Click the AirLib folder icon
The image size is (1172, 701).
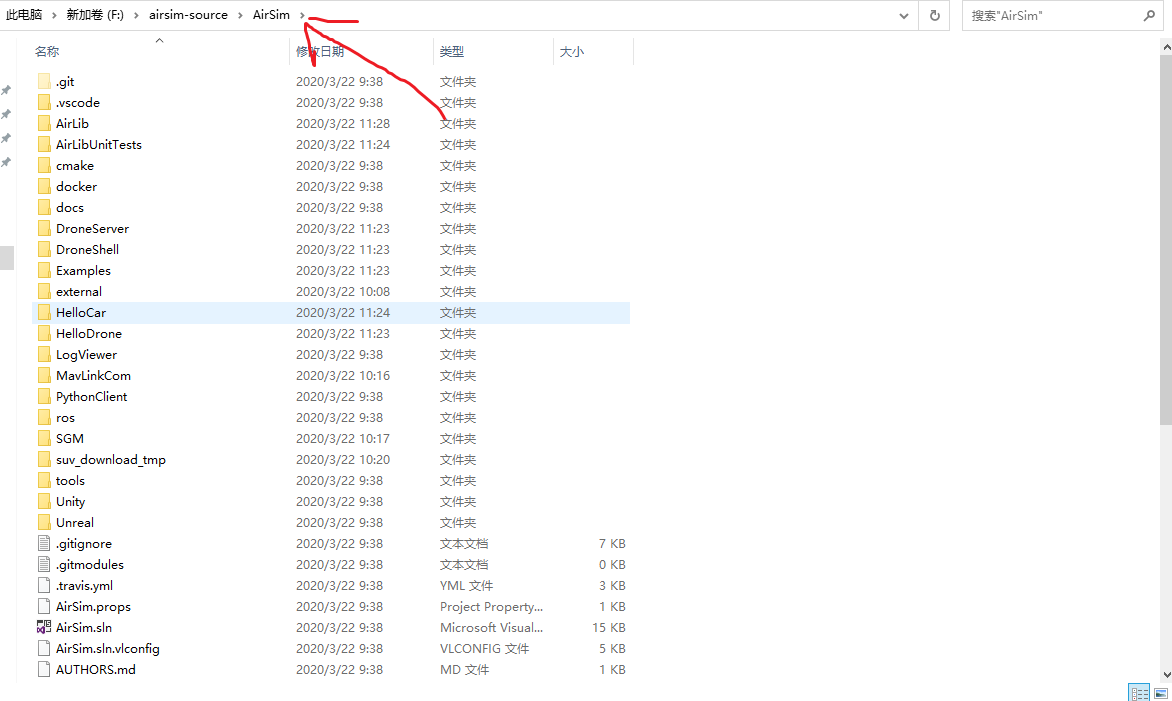(44, 123)
